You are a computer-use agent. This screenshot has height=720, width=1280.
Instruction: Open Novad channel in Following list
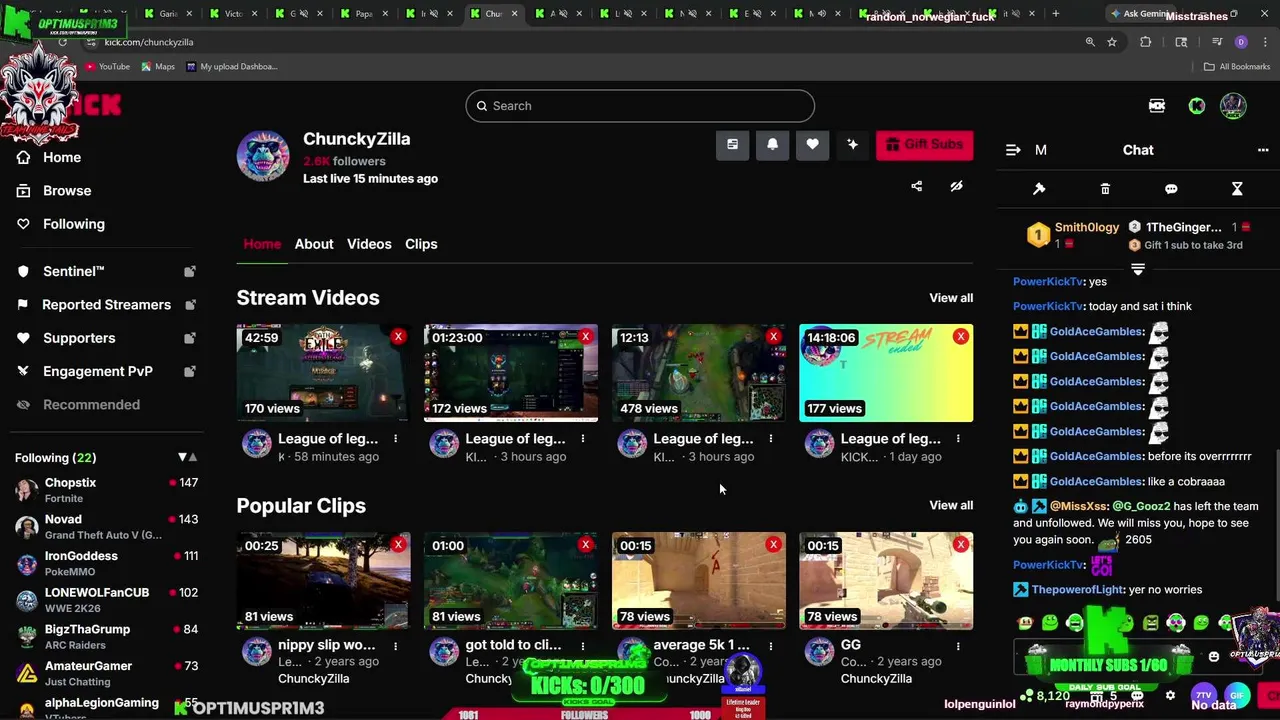click(105, 527)
